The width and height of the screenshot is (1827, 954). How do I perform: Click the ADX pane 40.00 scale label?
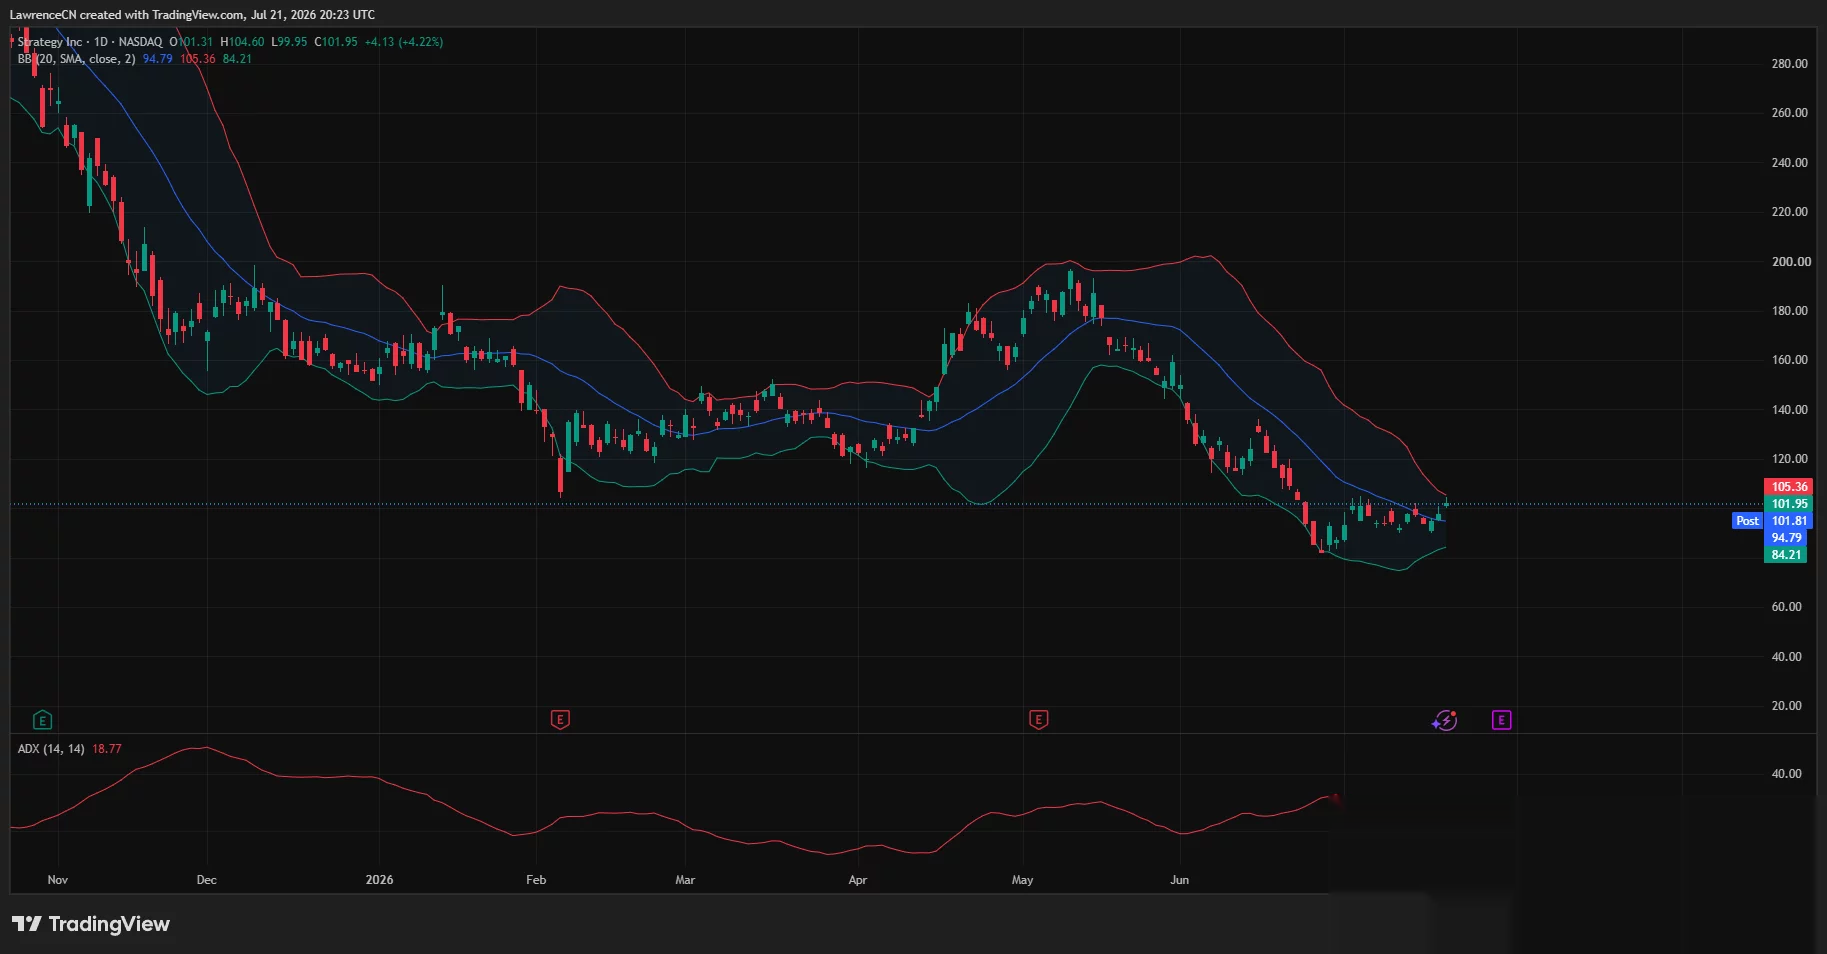pos(1786,774)
